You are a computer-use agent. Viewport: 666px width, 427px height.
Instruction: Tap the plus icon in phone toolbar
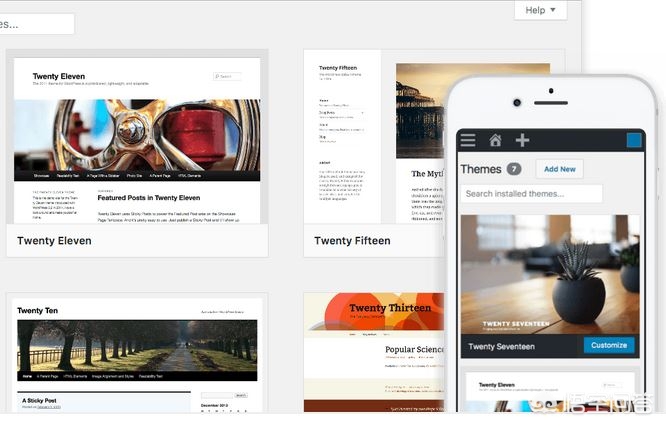coord(522,140)
